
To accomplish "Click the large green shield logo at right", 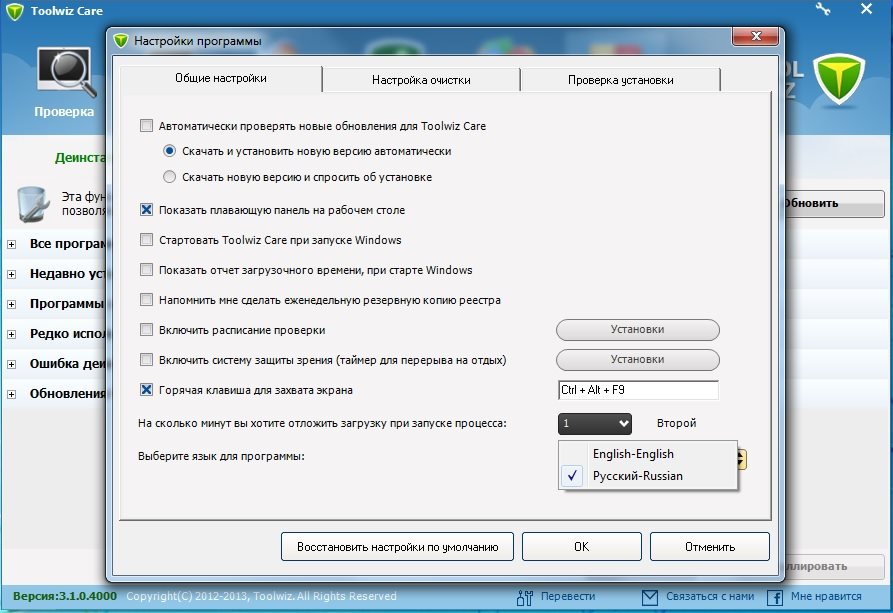I will coord(838,79).
